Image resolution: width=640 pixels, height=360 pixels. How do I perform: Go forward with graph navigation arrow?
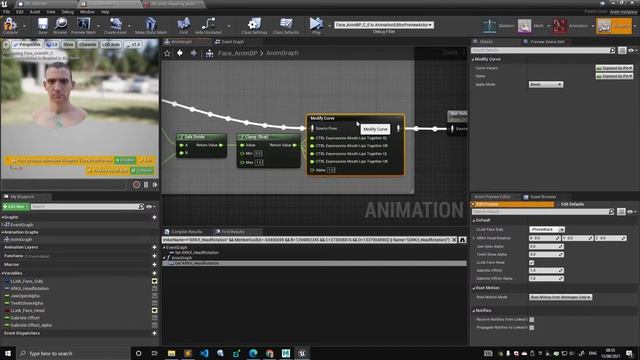coord(193,53)
